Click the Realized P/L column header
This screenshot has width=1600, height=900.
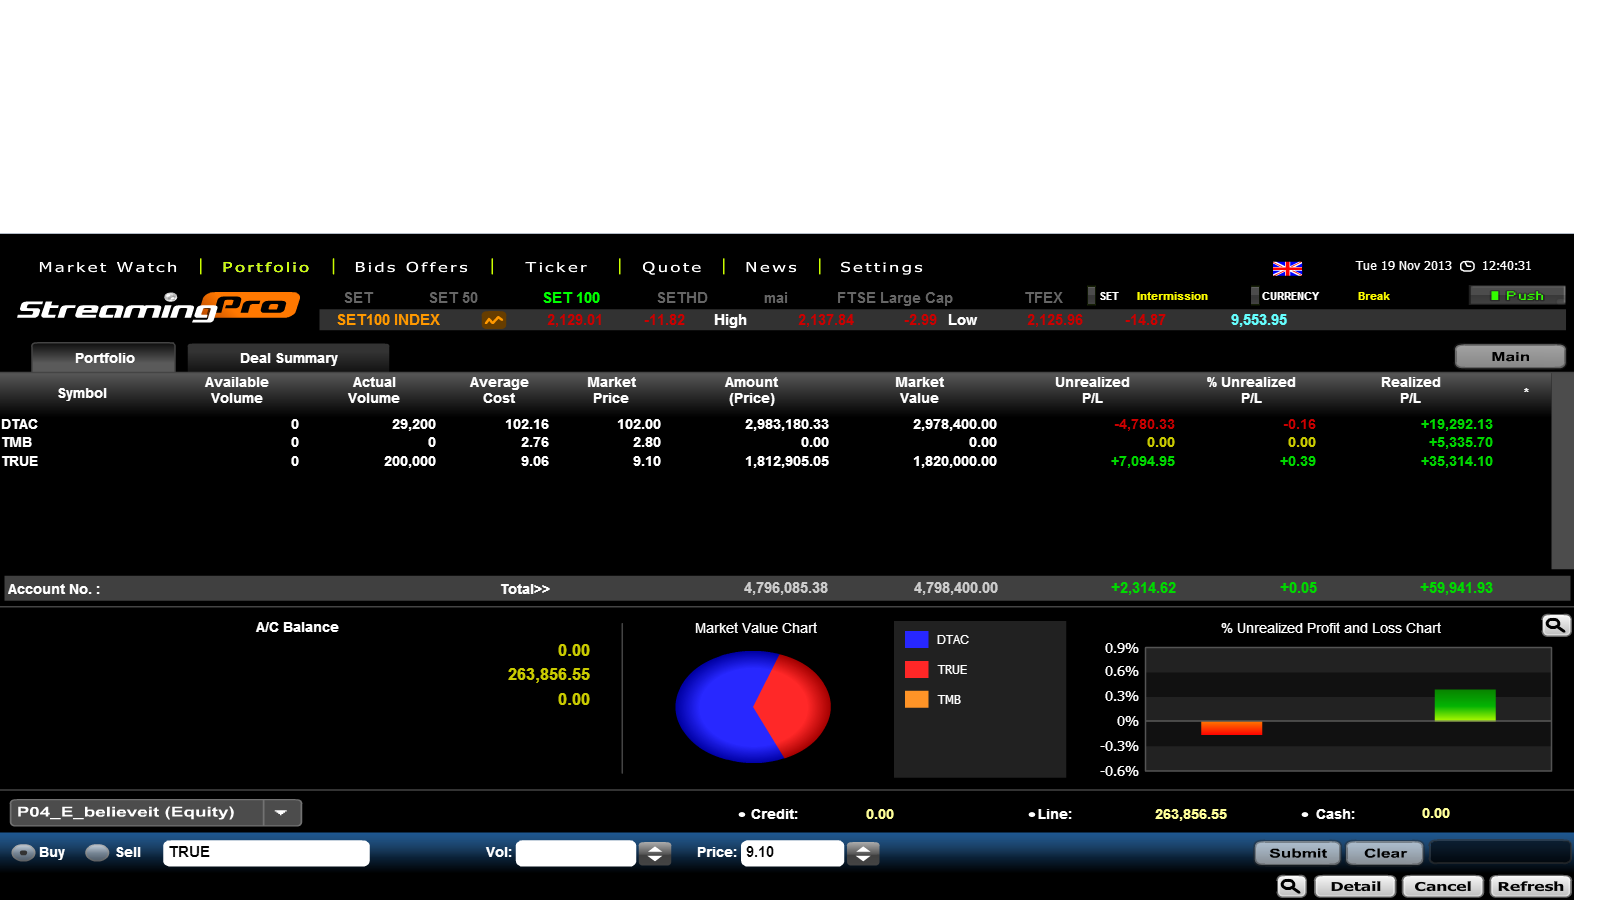point(1410,390)
